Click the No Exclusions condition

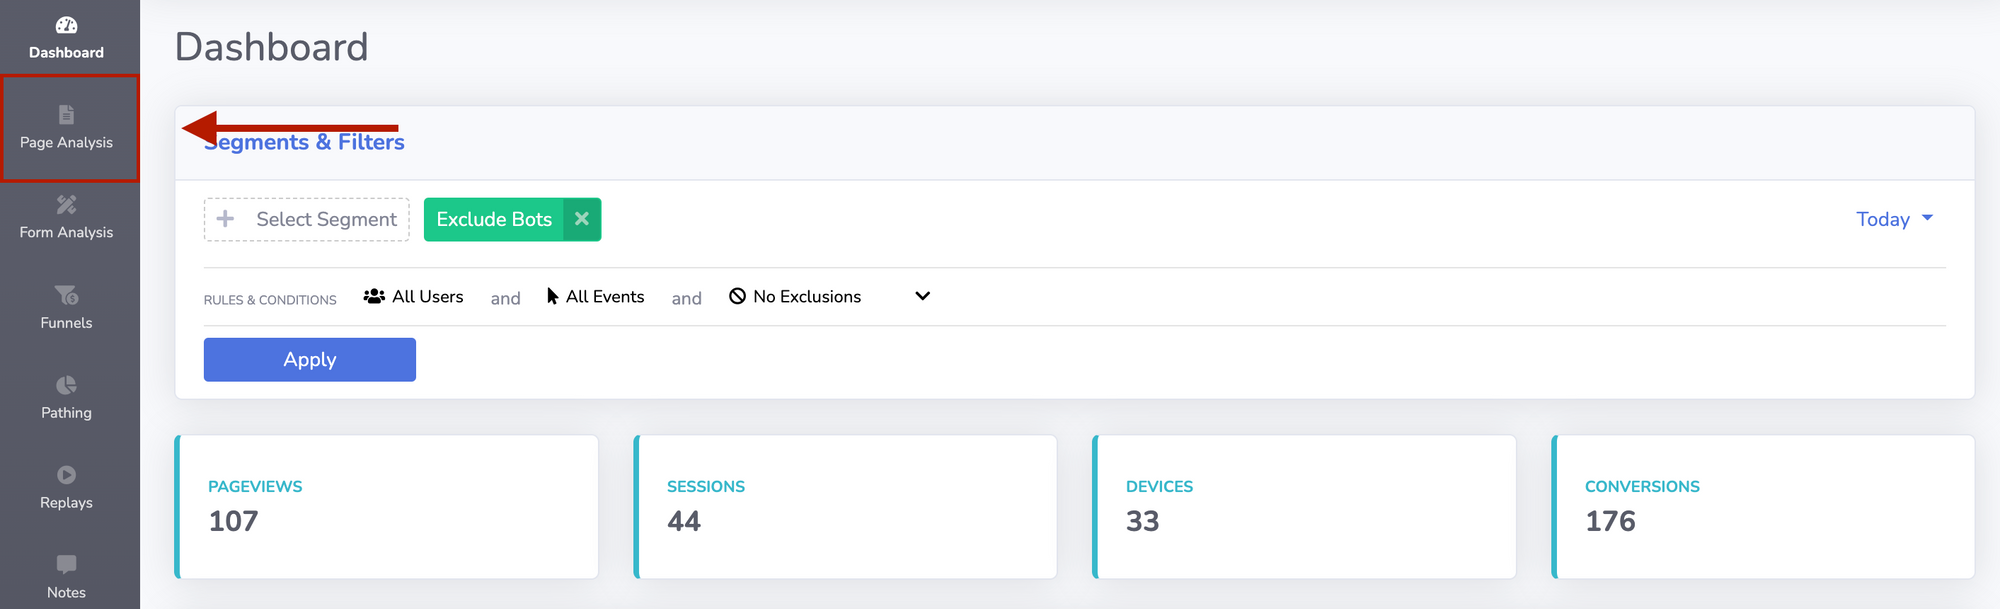click(x=795, y=297)
